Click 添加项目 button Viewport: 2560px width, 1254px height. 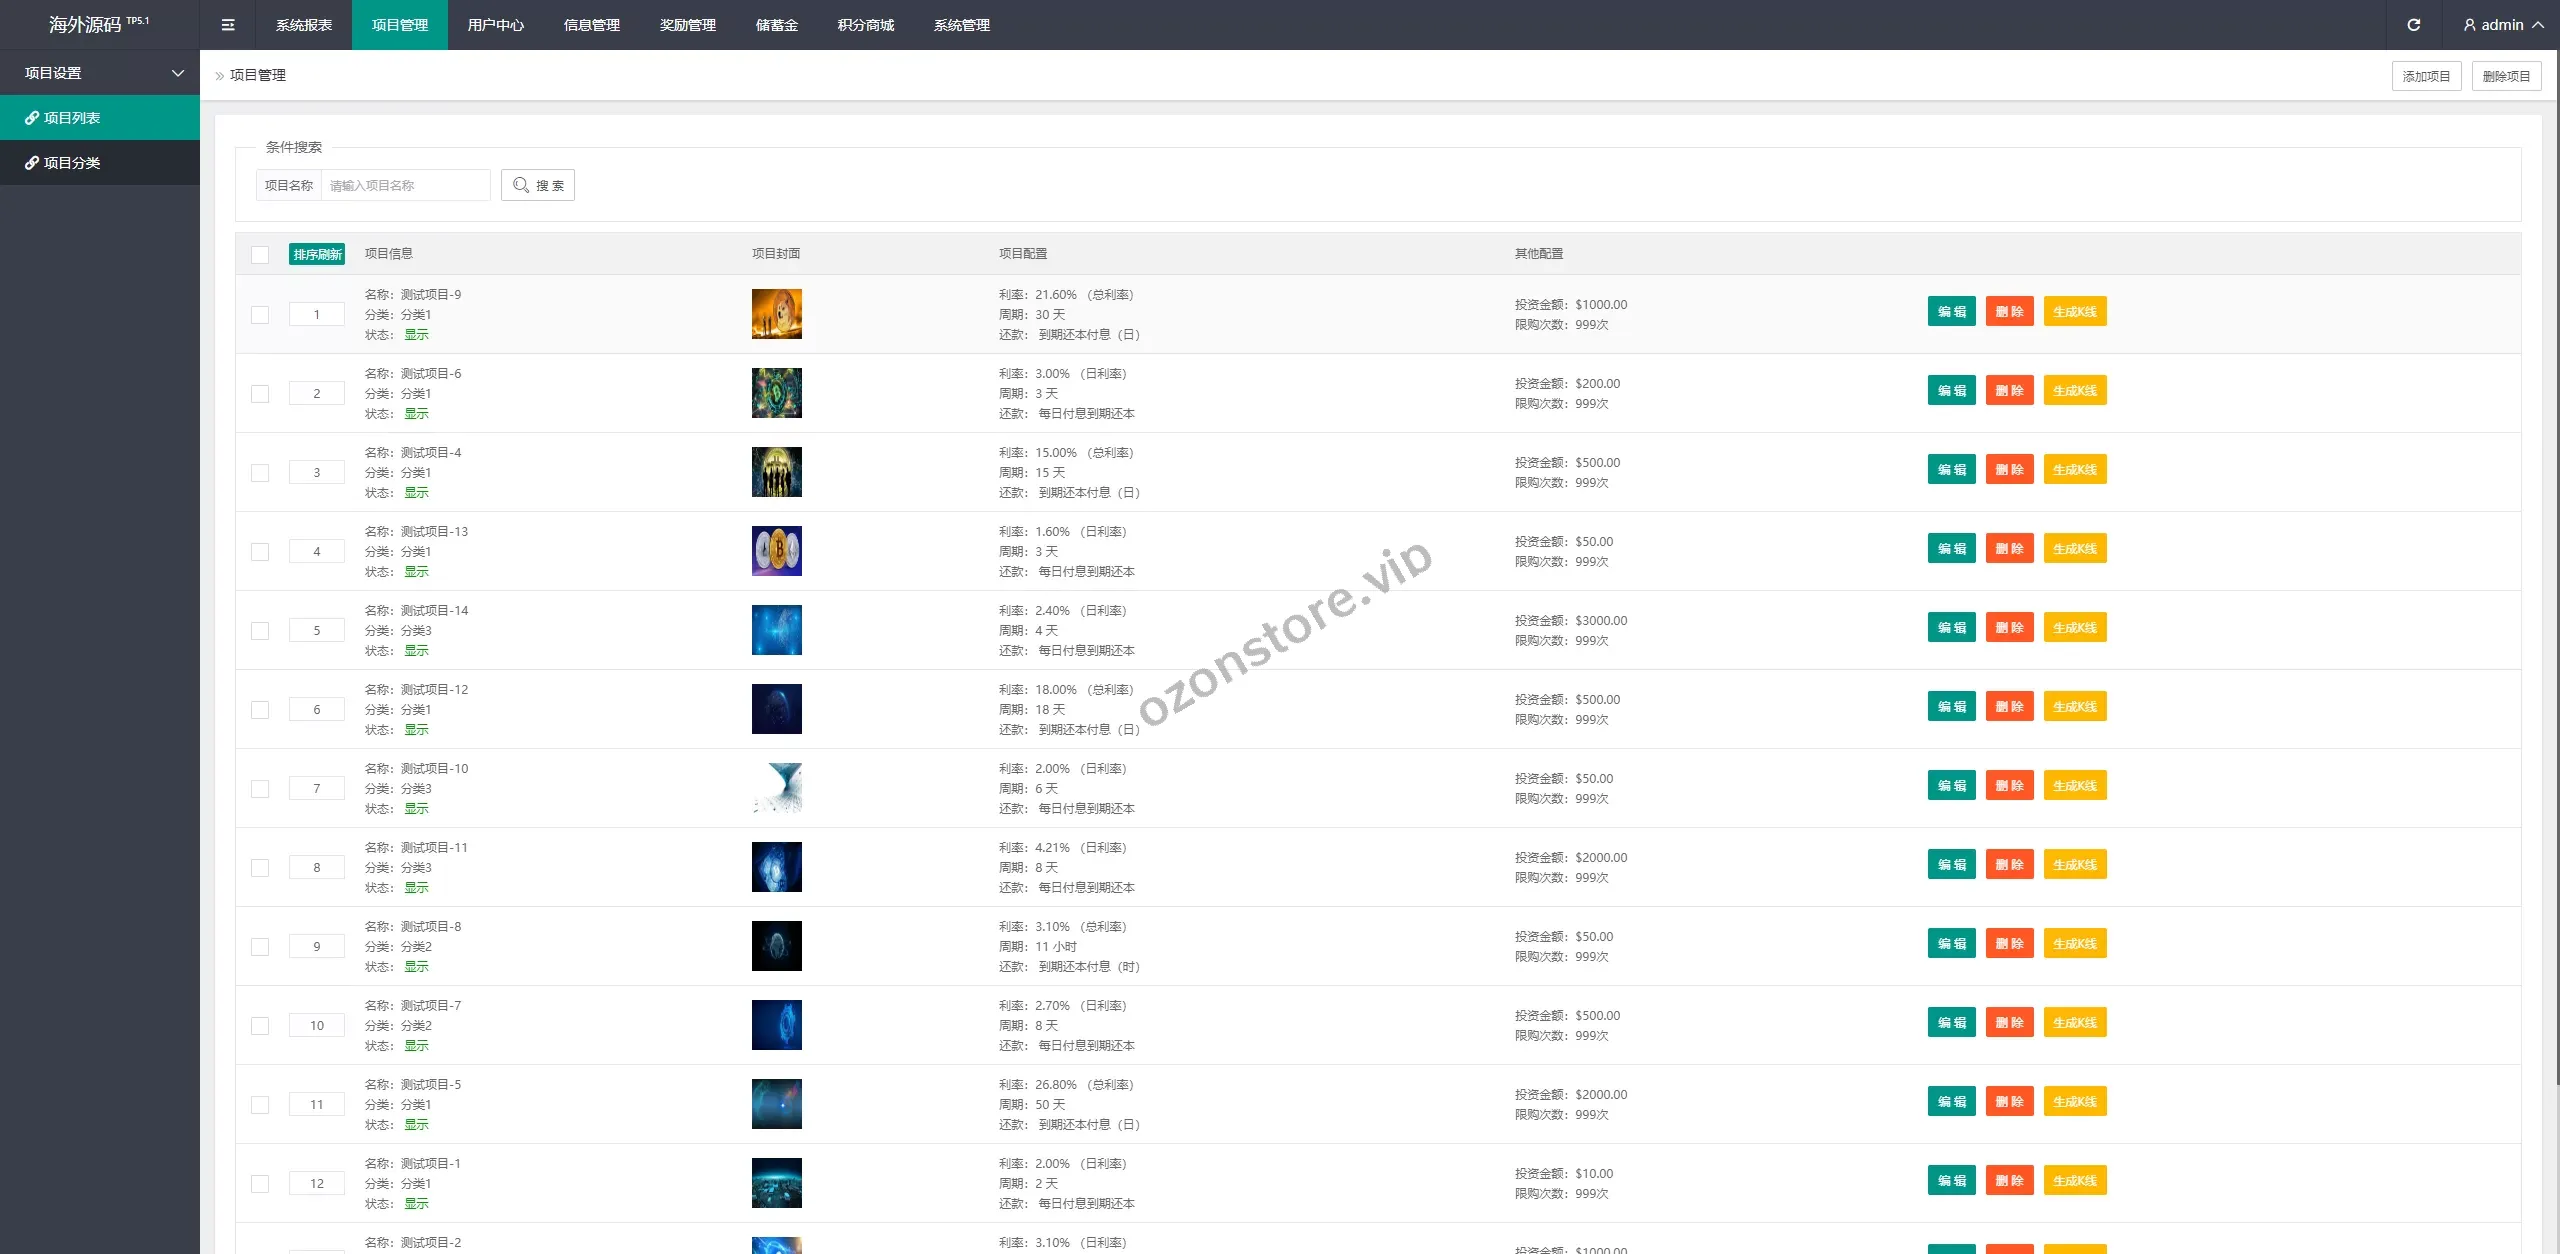(2426, 76)
